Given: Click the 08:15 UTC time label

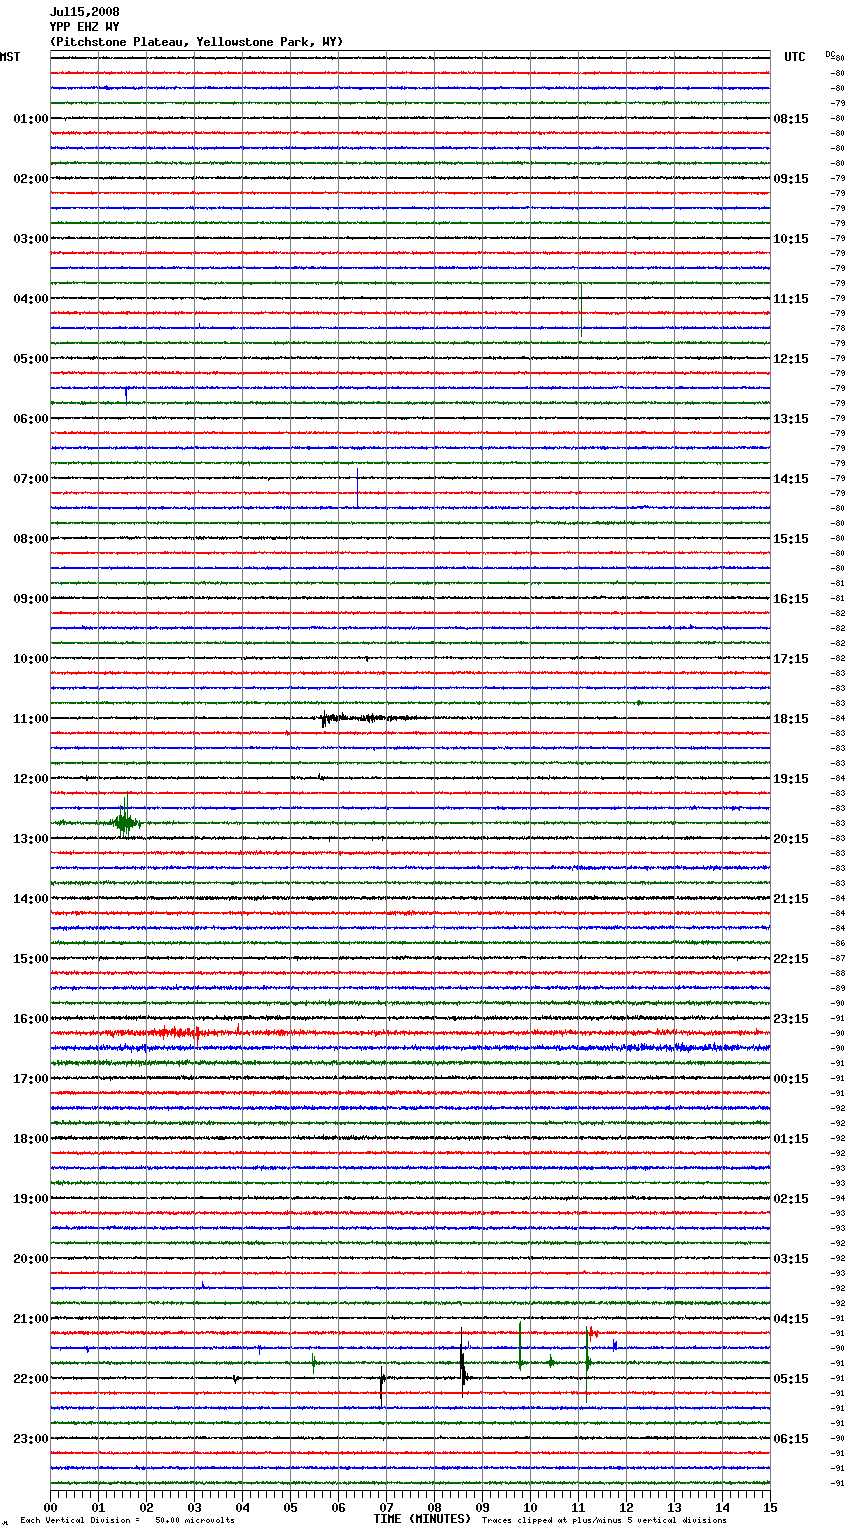Looking at the screenshot, I should (x=791, y=119).
